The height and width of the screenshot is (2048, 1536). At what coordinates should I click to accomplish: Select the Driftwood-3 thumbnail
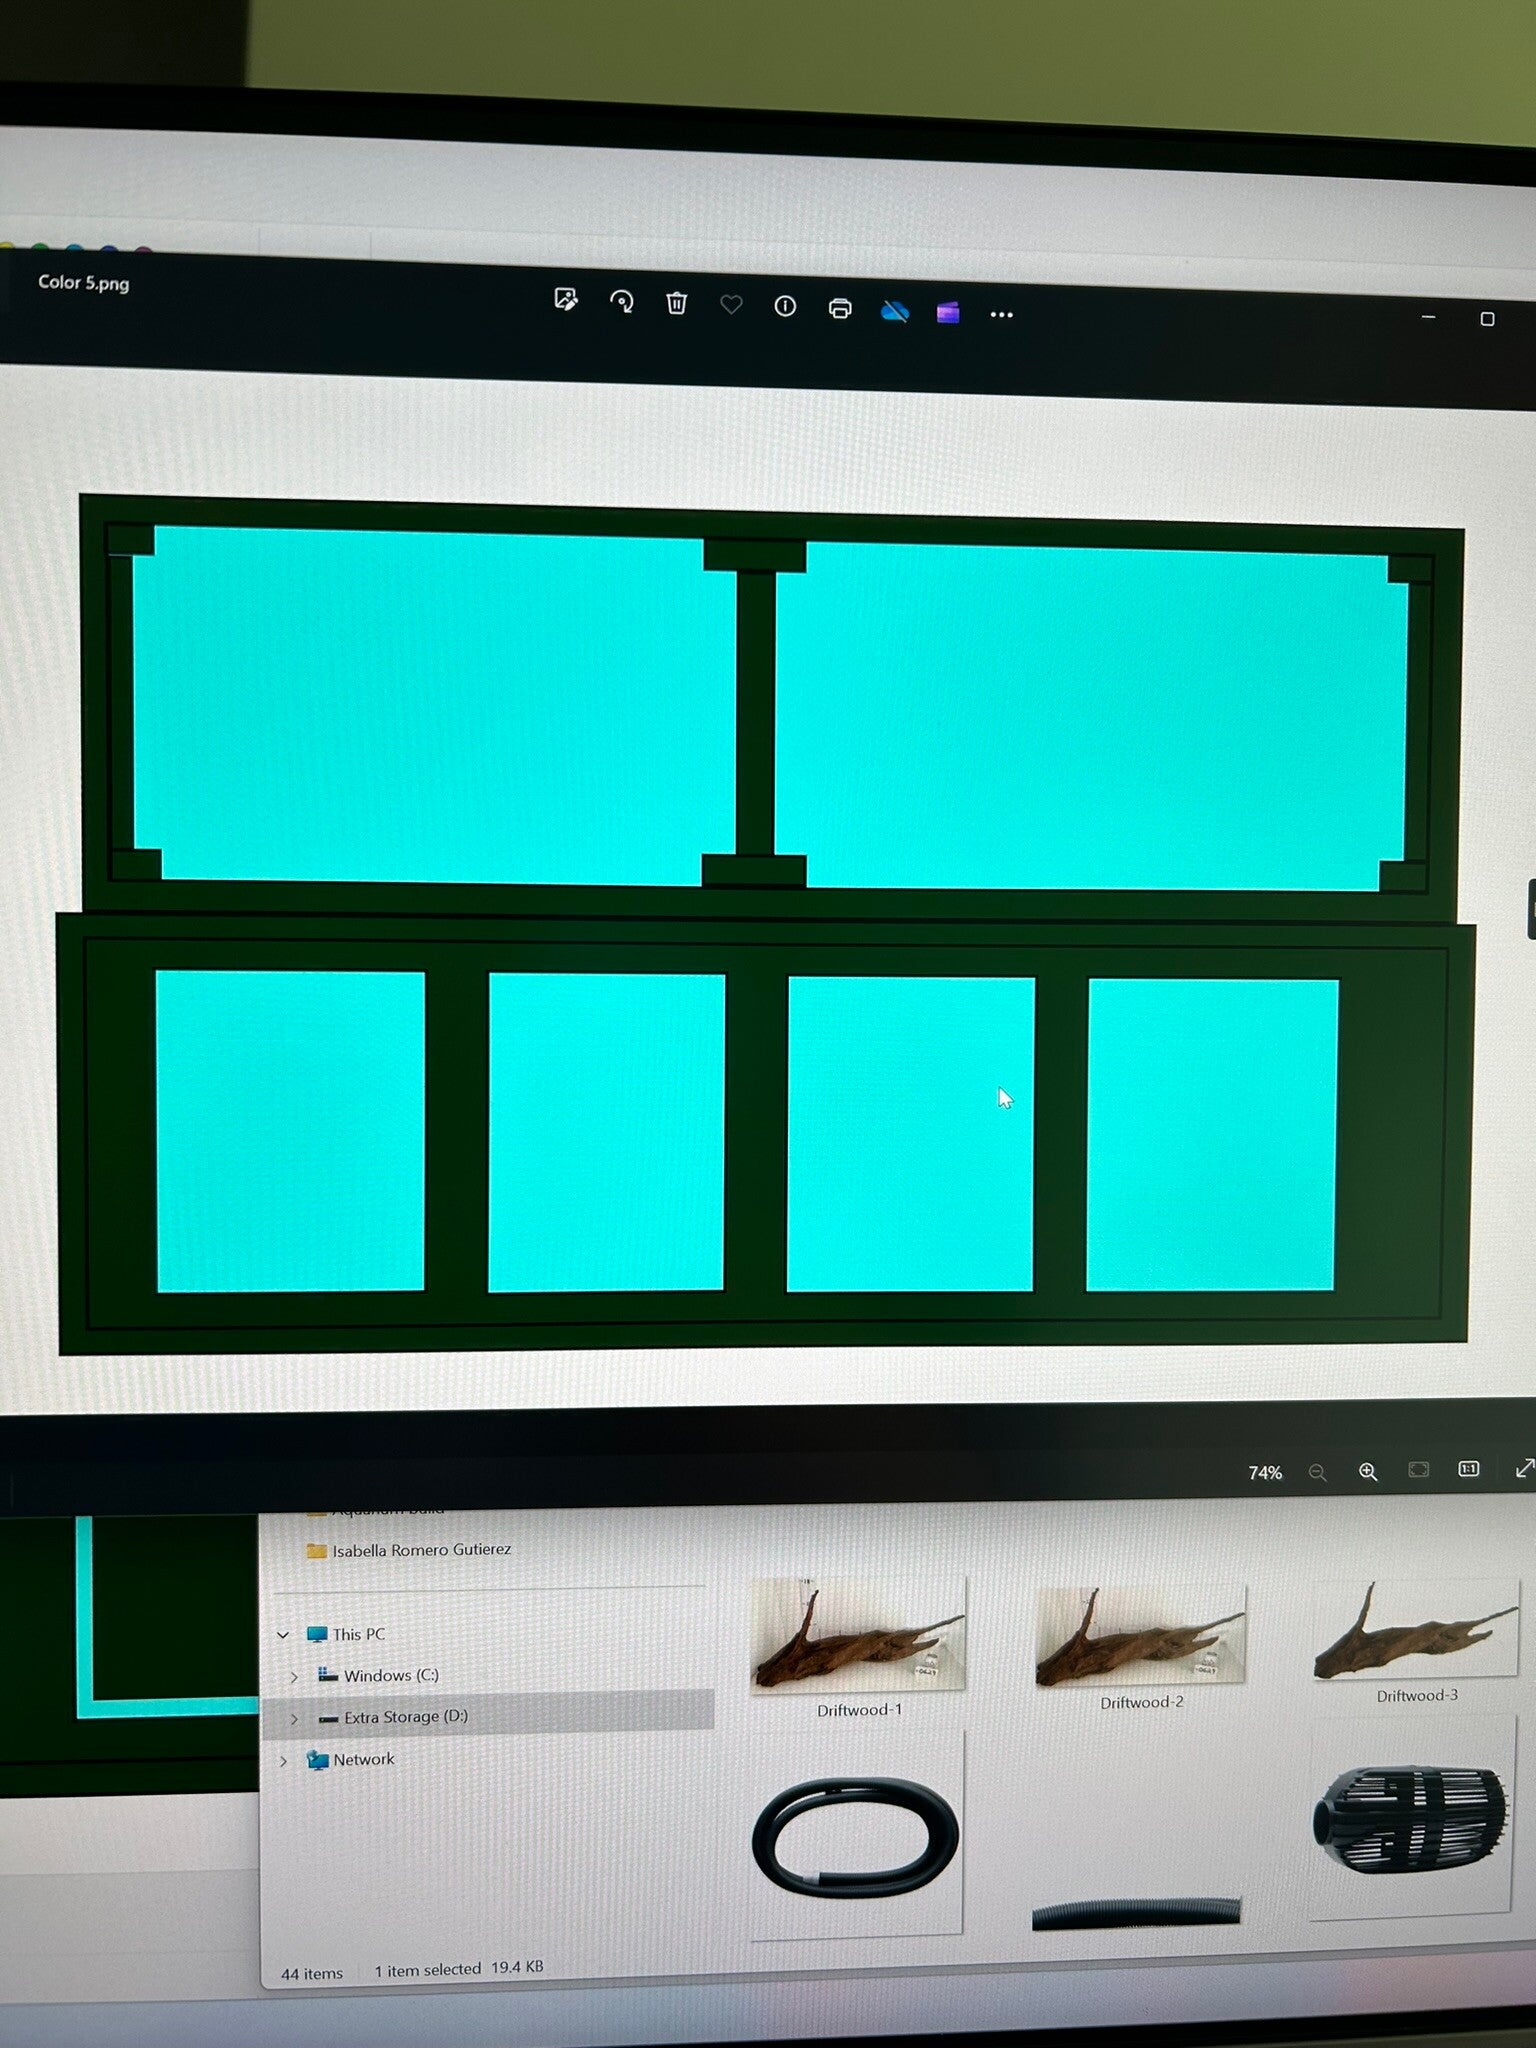click(1416, 1640)
